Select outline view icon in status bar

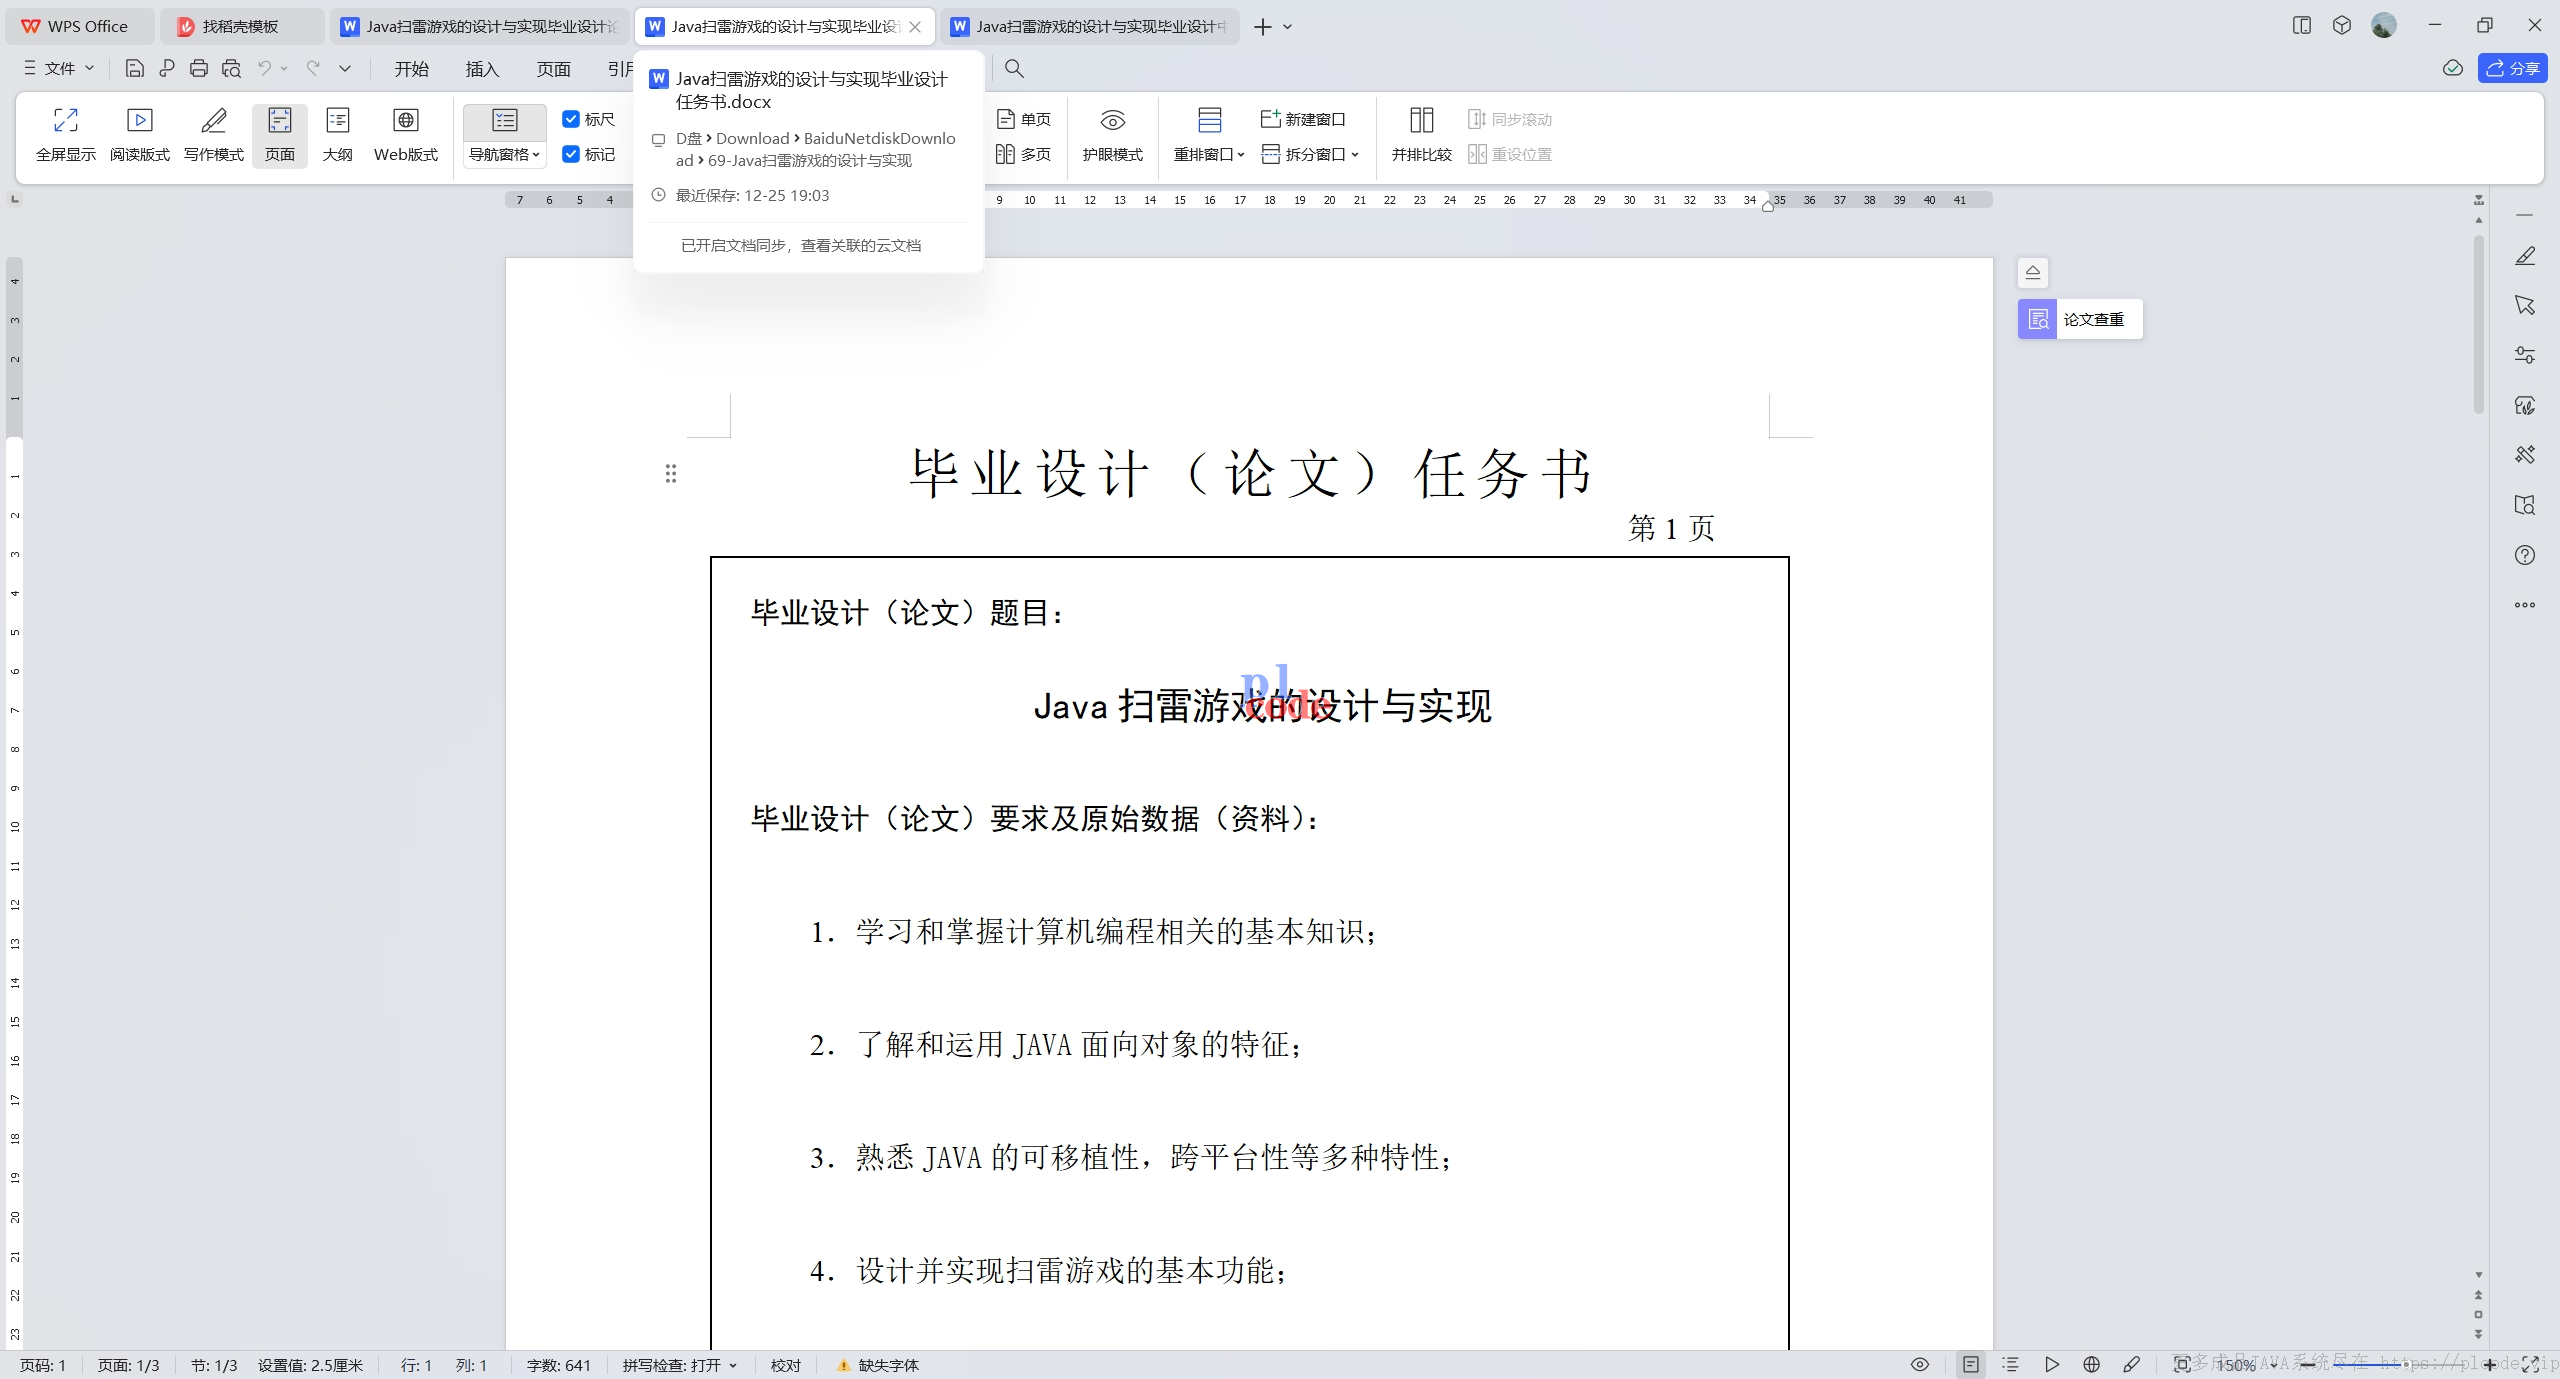[2011, 1364]
